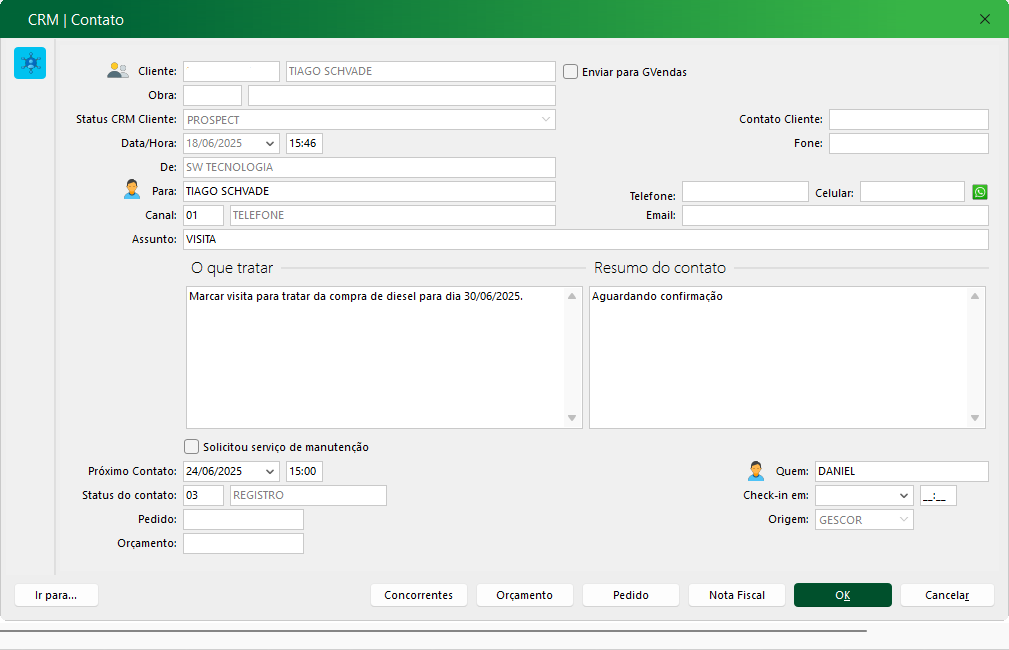Close the CRM Contato window
1009x650 pixels.
[985, 19]
